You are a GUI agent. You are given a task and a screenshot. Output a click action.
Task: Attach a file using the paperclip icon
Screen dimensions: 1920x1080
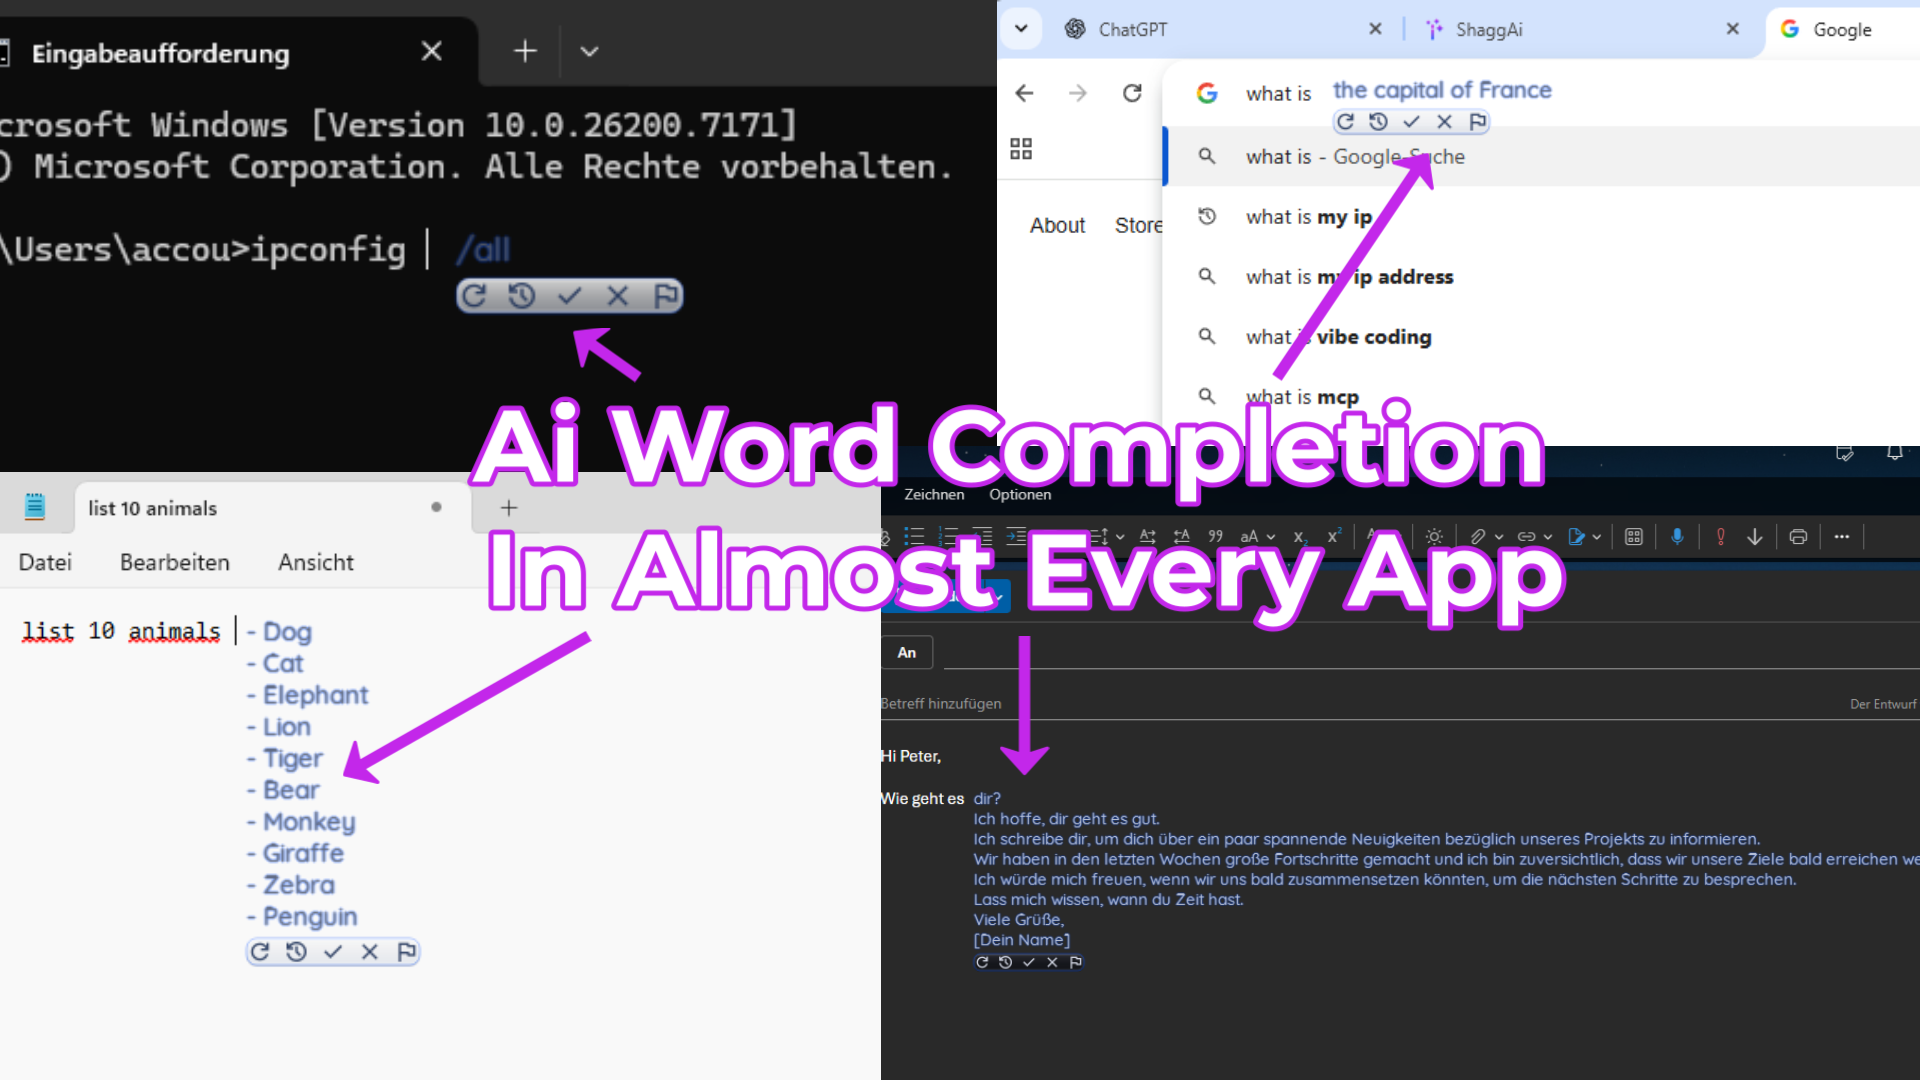[x=1477, y=536]
